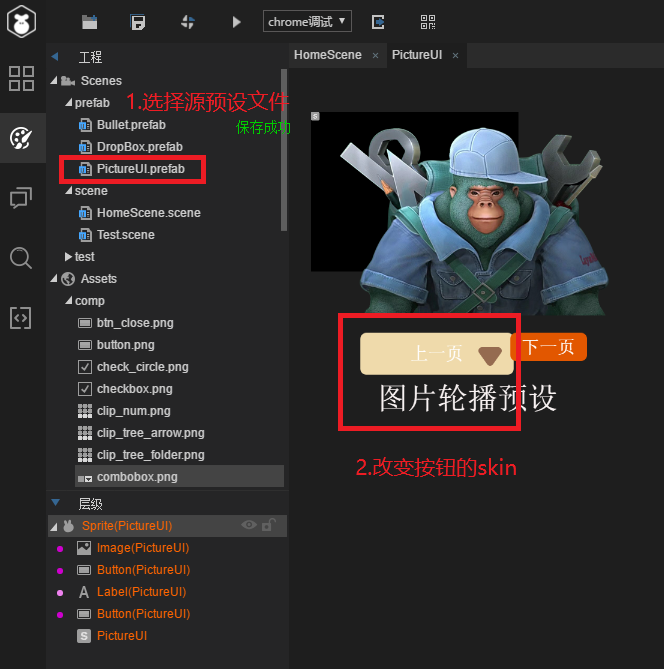This screenshot has width=664, height=669.
Task: Click the publish/export toolbar icon
Action: [x=378, y=22]
